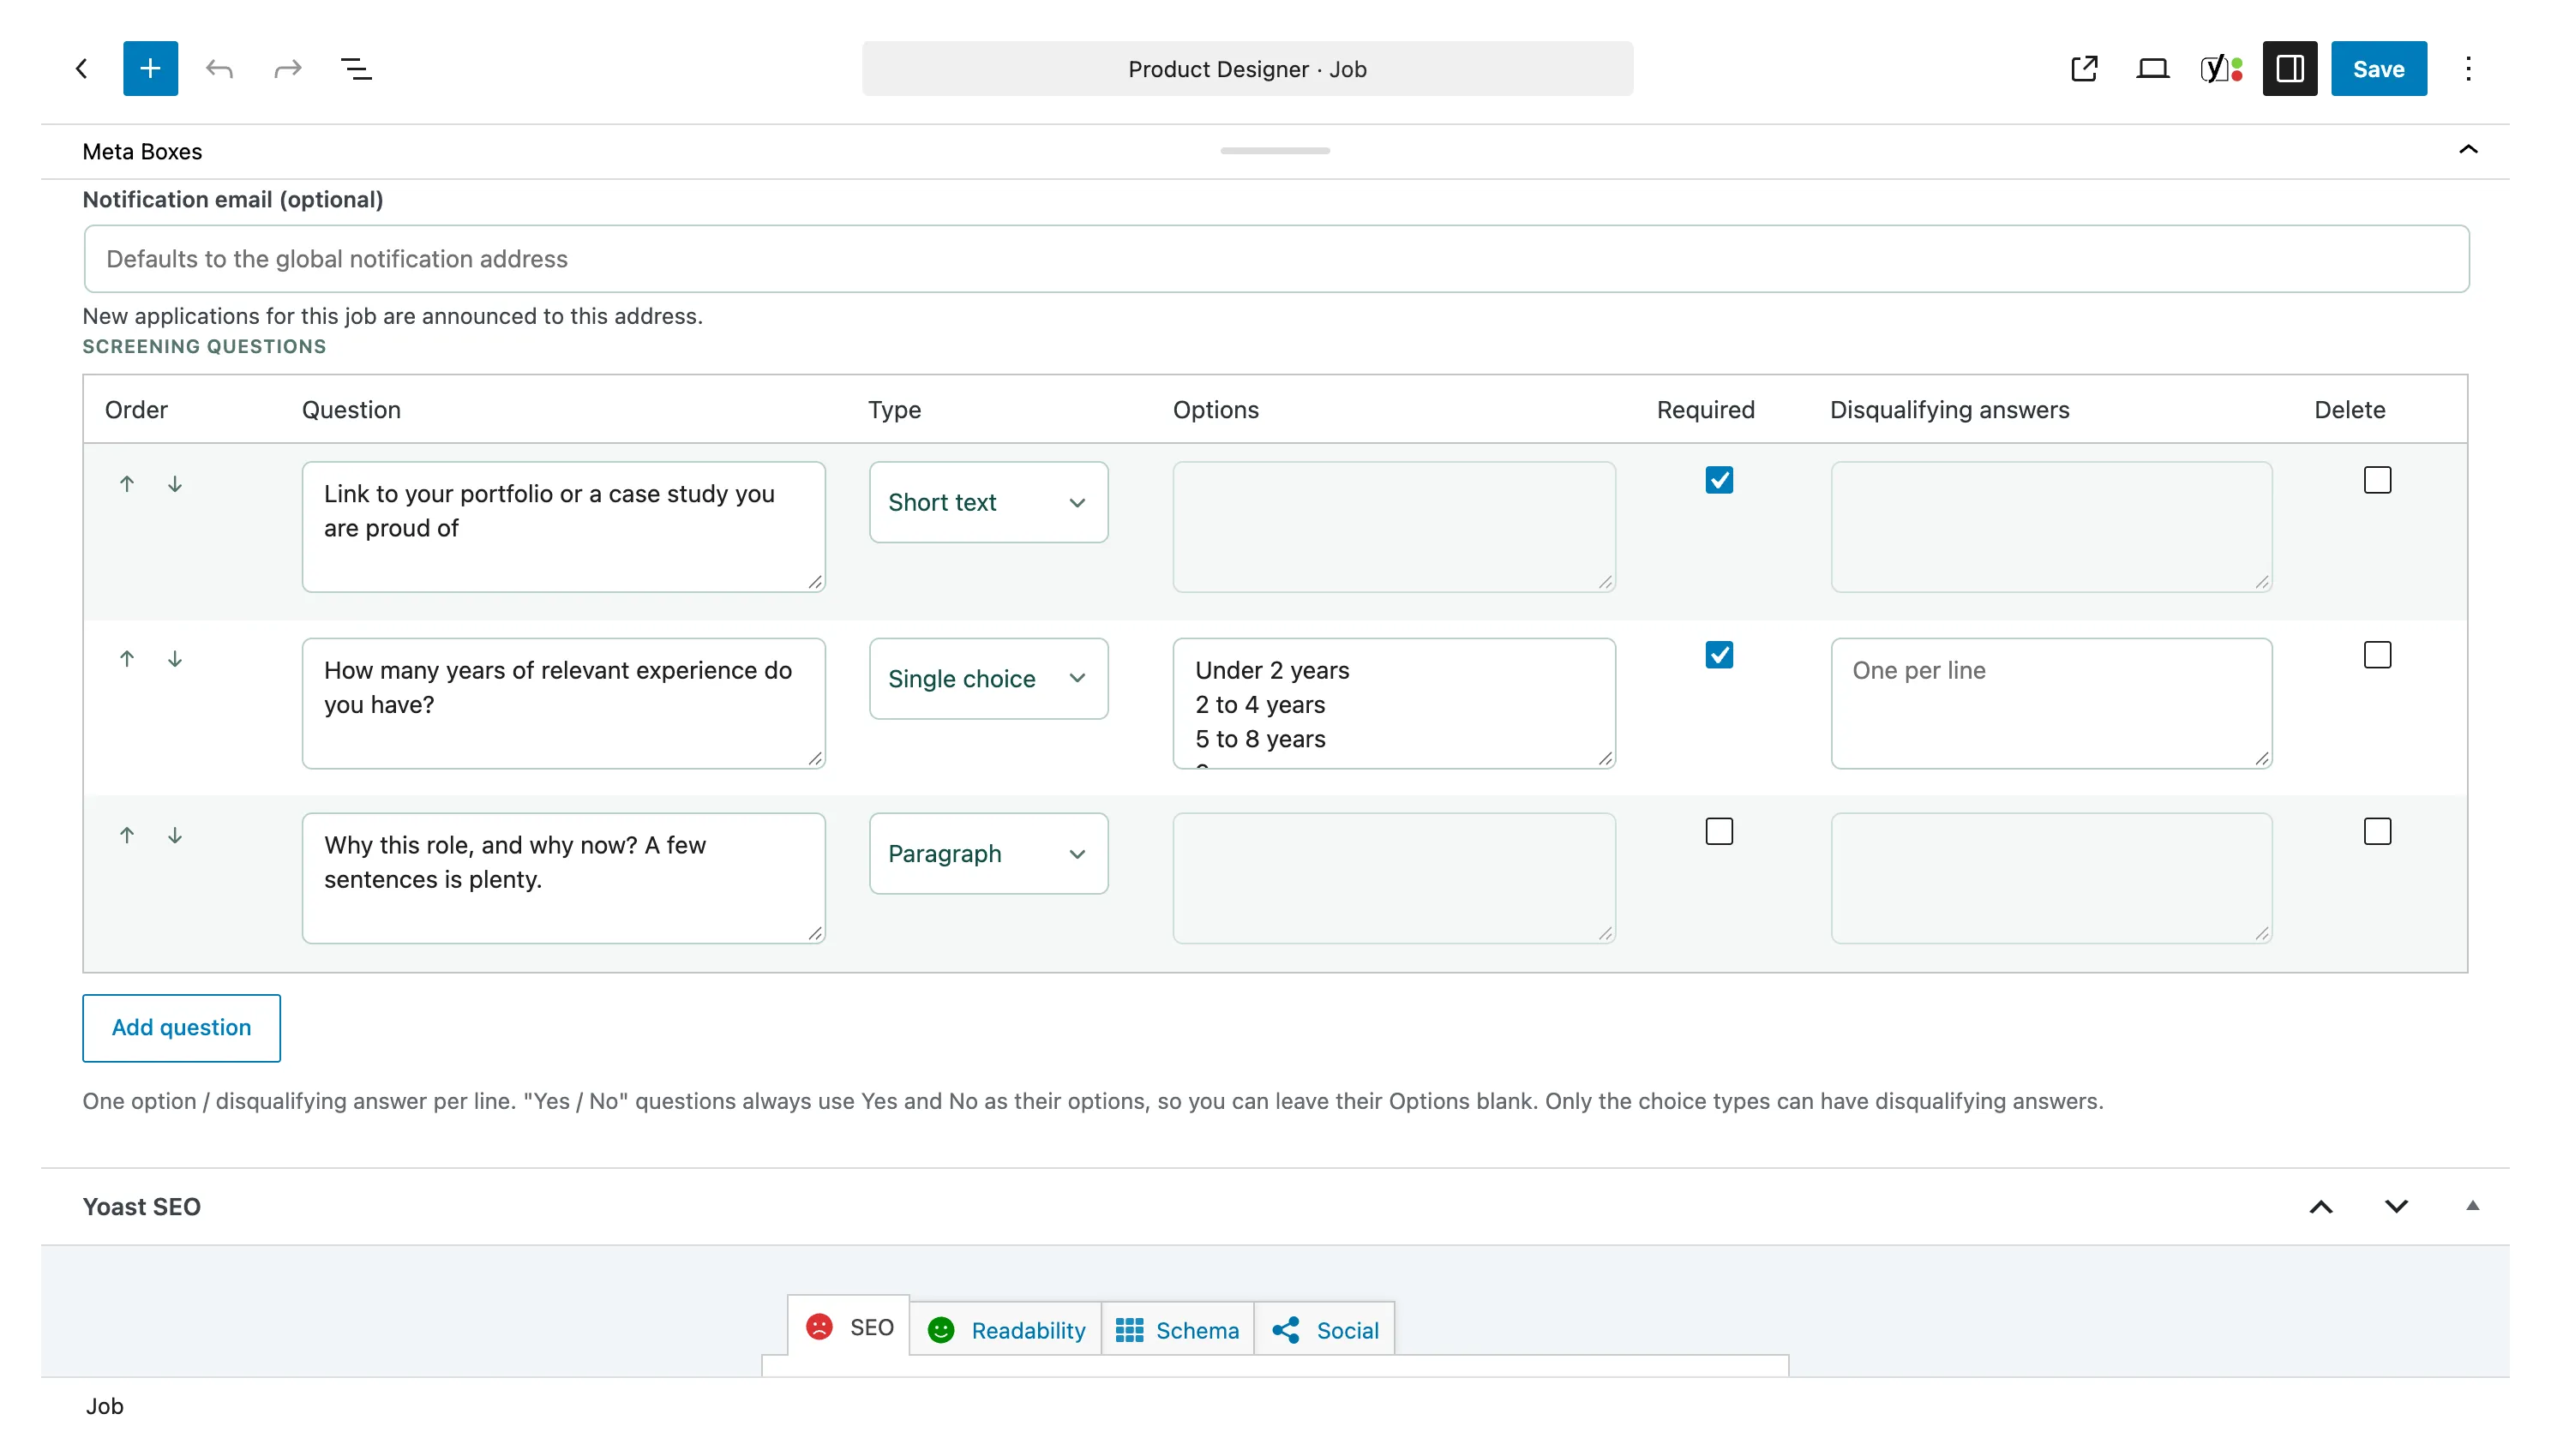Switch to the Schema tab
The width and height of the screenshot is (2551, 1456).
point(1177,1330)
